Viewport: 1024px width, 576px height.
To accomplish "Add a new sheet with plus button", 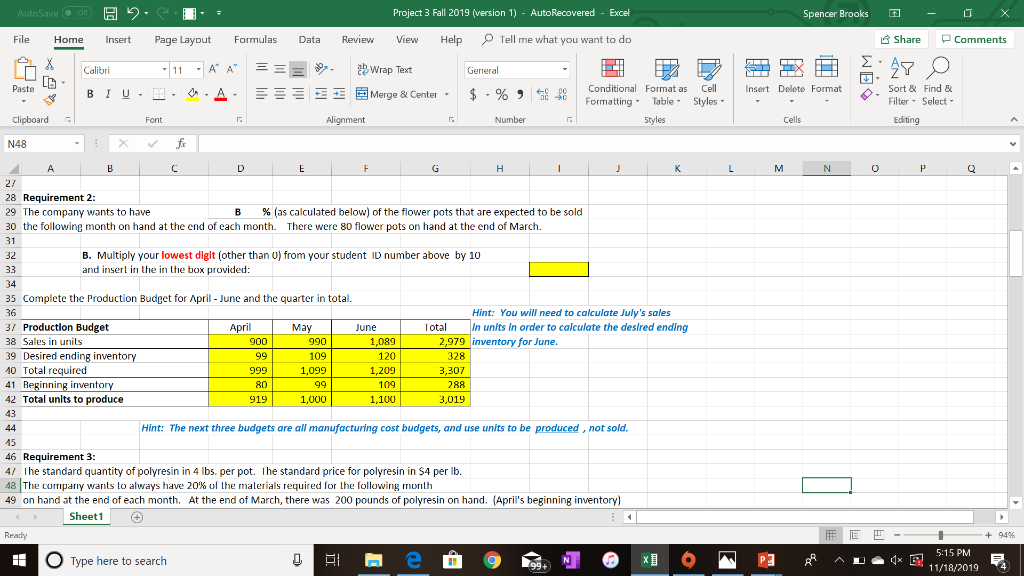I will pos(136,517).
